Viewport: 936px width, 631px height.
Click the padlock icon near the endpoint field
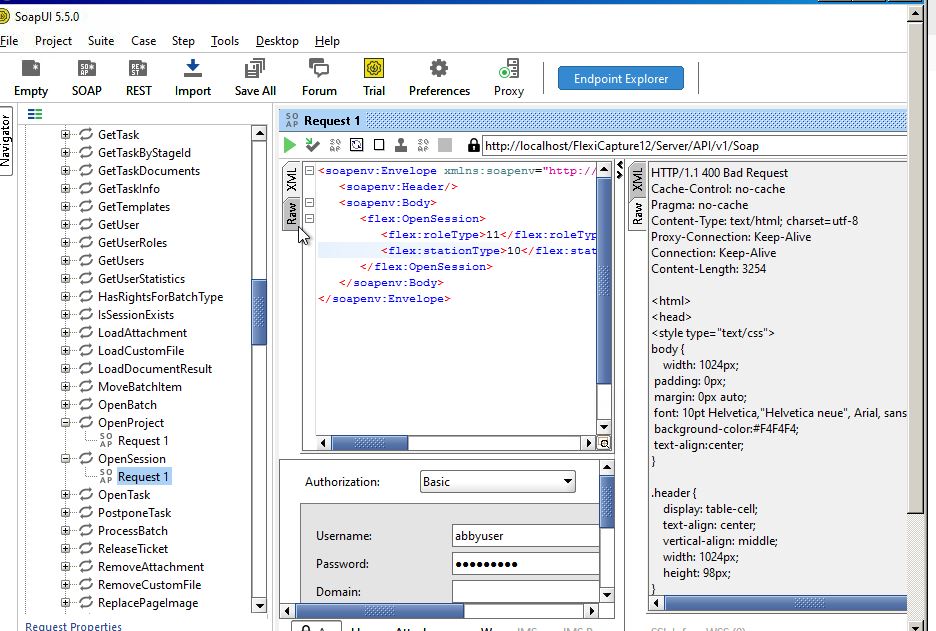tap(472, 144)
